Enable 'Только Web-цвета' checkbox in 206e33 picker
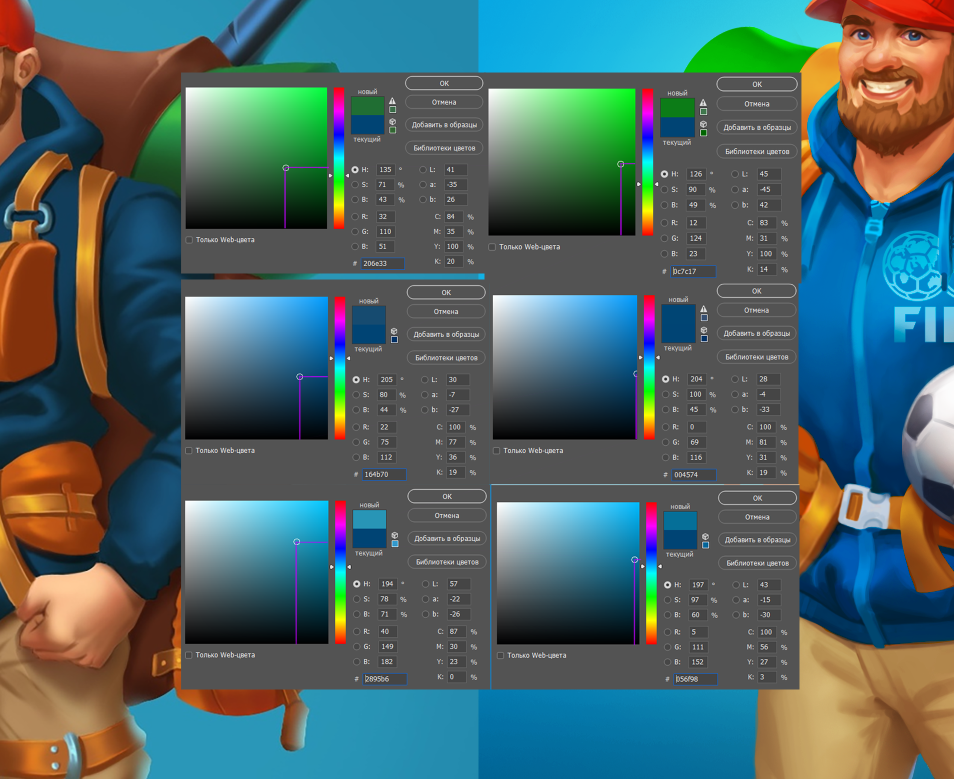954x779 pixels. click(190, 240)
